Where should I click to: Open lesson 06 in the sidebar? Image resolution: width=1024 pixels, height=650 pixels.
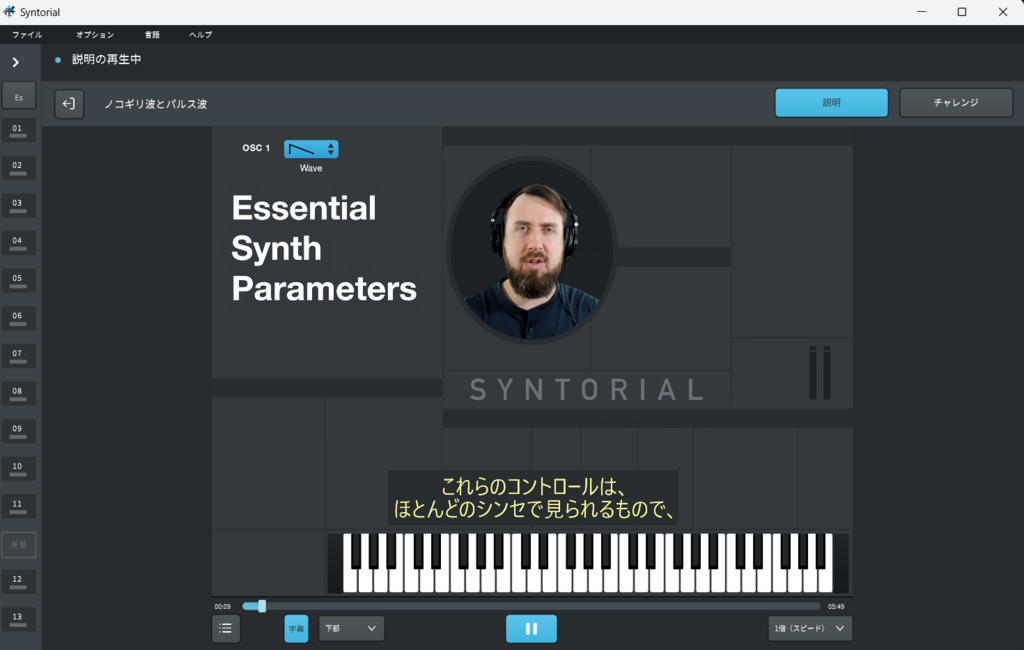point(18,319)
